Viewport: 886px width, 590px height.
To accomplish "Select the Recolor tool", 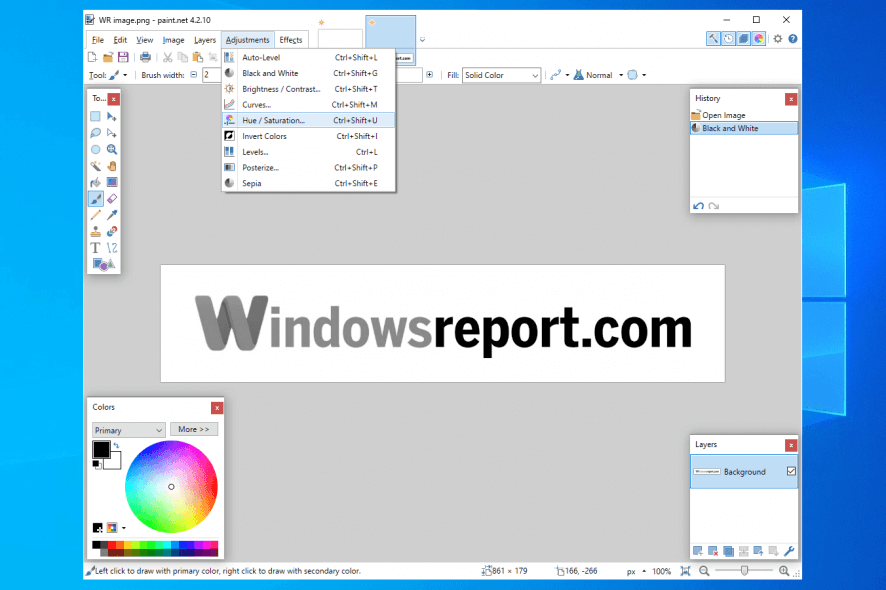I will point(112,231).
